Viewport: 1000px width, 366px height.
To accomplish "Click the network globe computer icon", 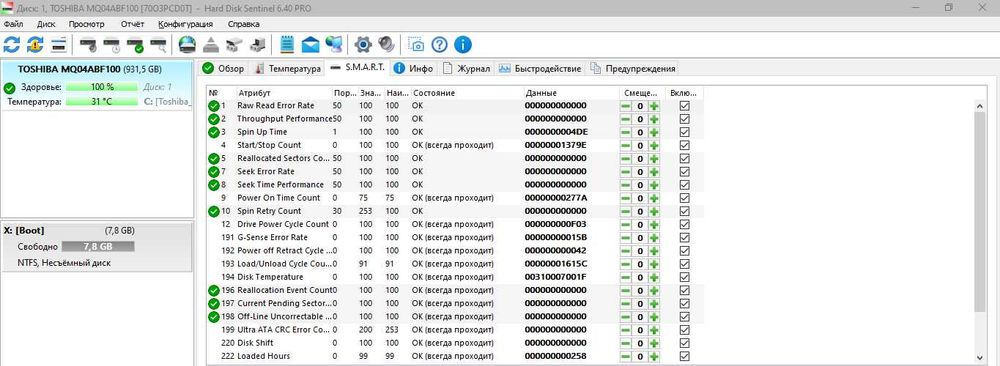I will click(334, 45).
